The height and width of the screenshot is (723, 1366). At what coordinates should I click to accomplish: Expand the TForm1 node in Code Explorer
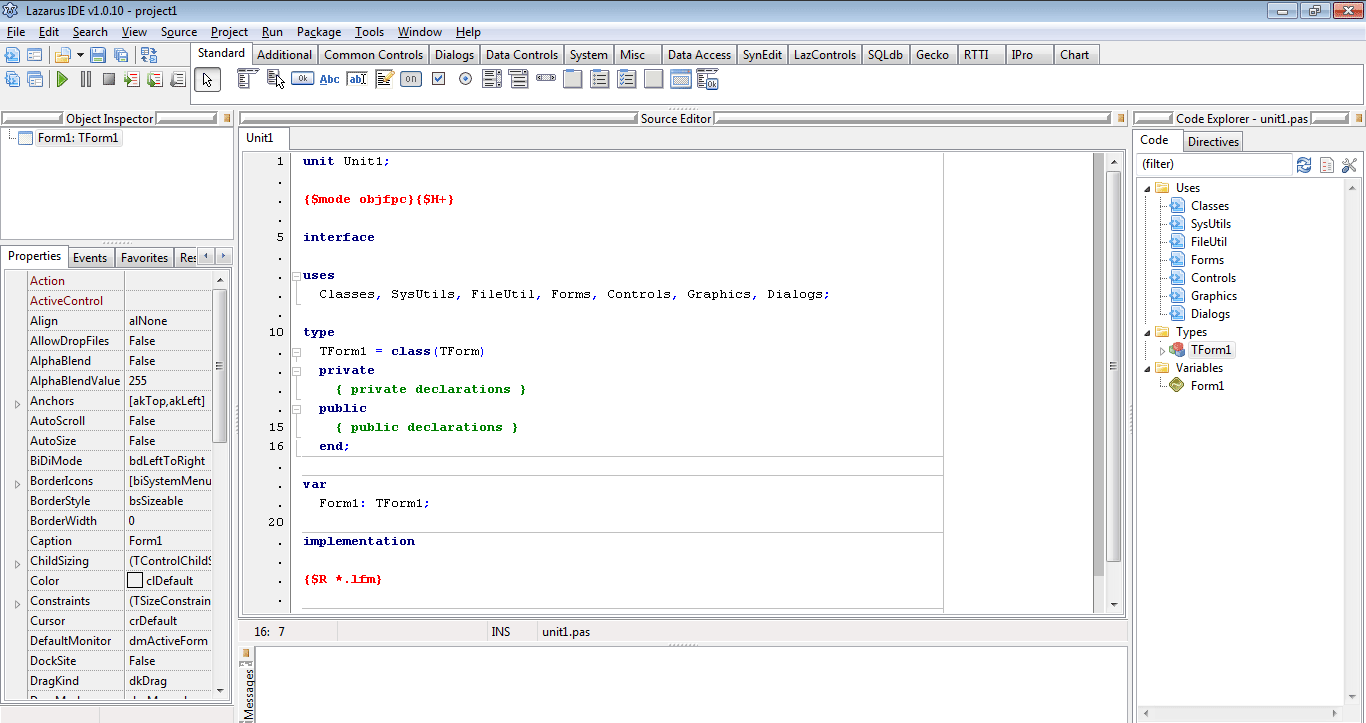tap(1162, 350)
